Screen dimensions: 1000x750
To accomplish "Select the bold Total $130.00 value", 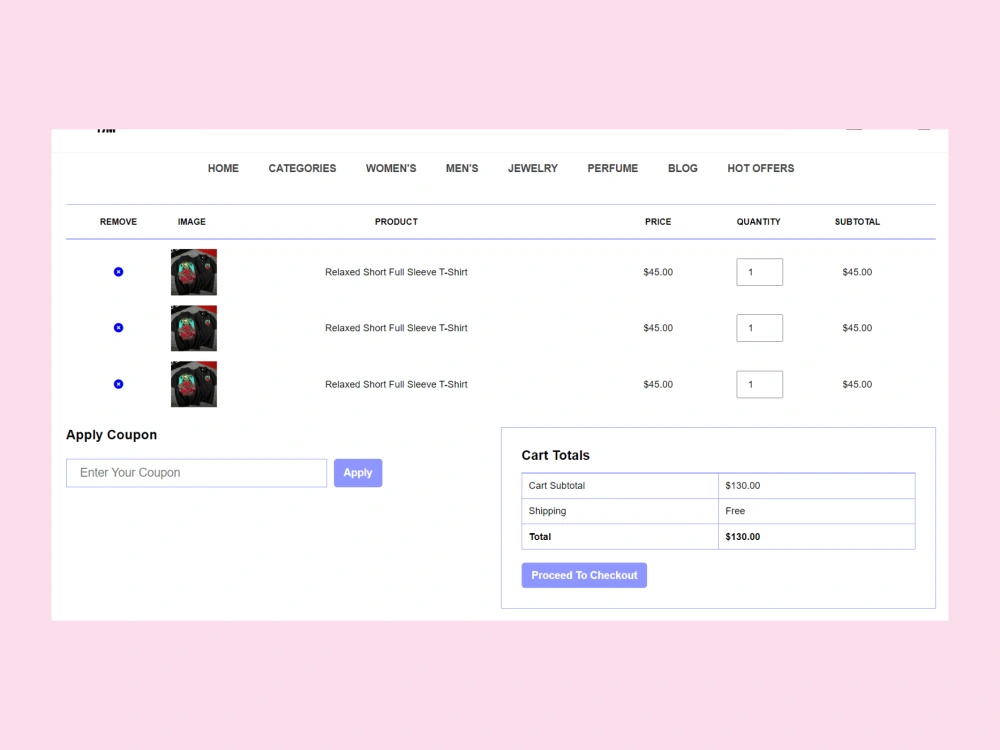I will coord(742,537).
